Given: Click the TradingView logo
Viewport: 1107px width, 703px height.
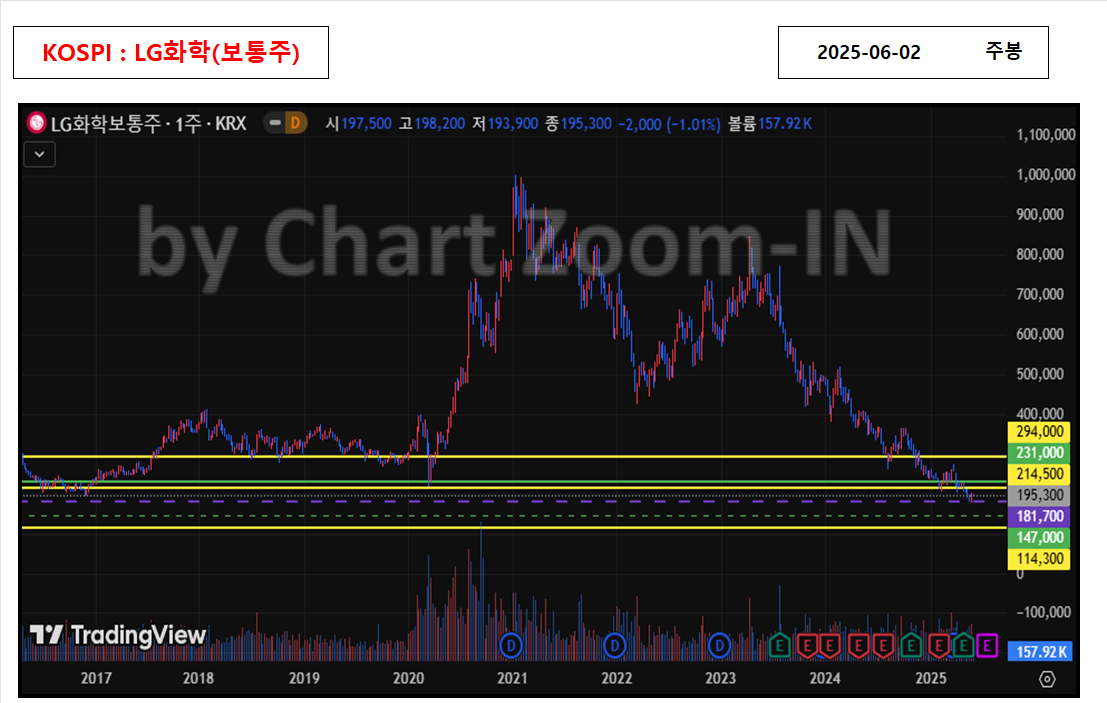Looking at the screenshot, I should 118,635.
